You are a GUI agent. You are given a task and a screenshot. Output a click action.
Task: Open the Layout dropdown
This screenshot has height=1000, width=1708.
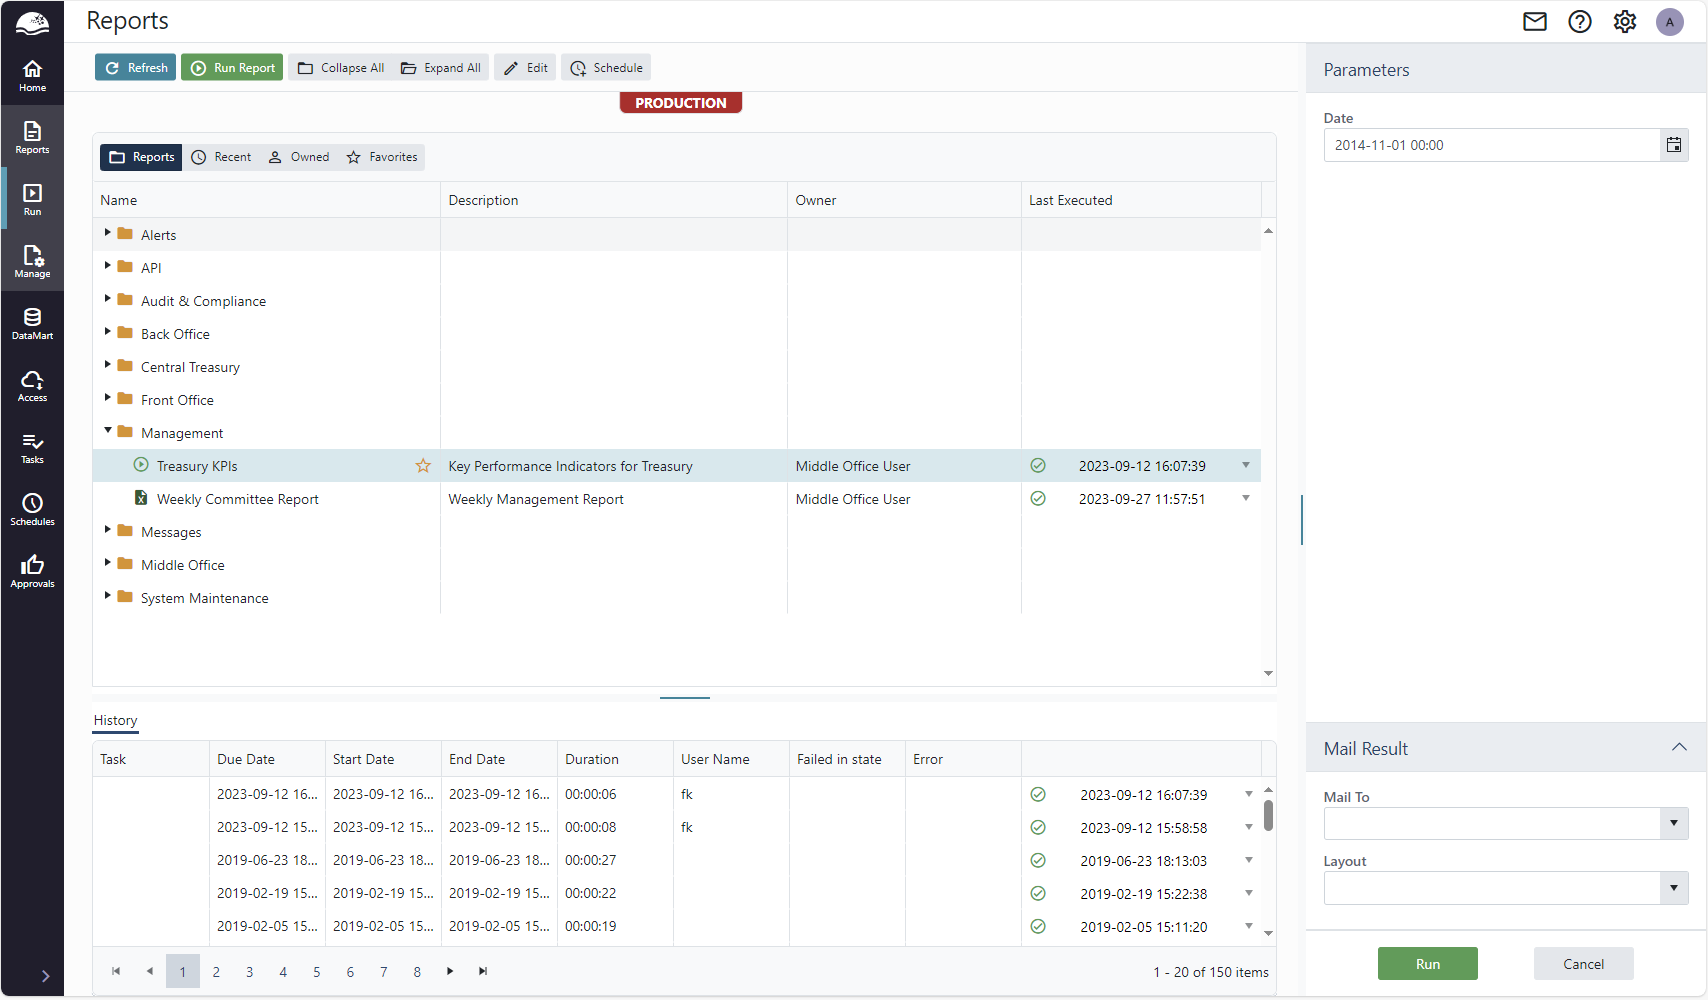[x=1674, y=888]
